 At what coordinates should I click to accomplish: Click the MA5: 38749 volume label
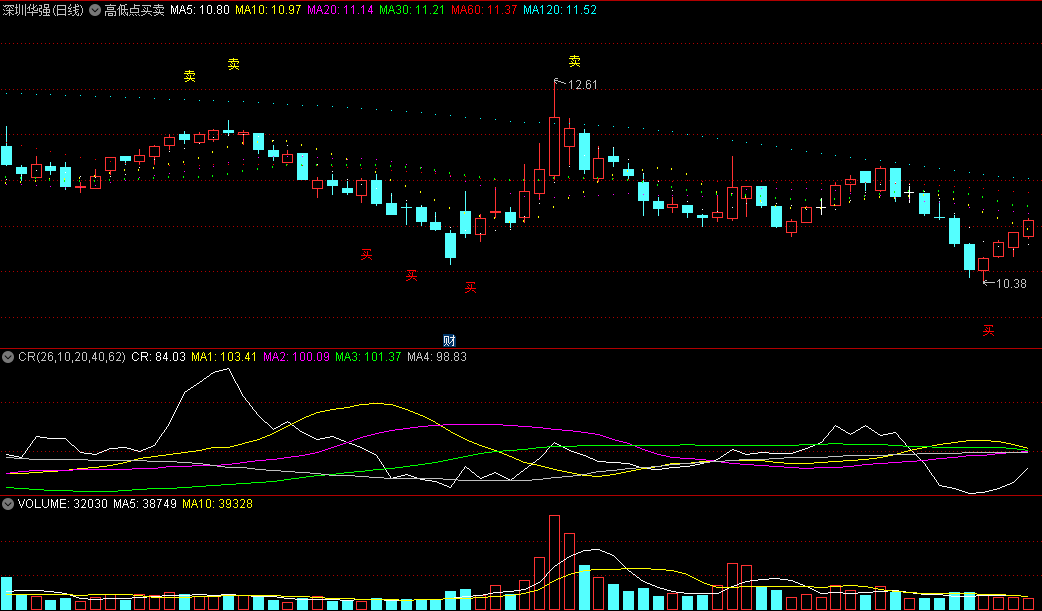pyautogui.click(x=145, y=504)
